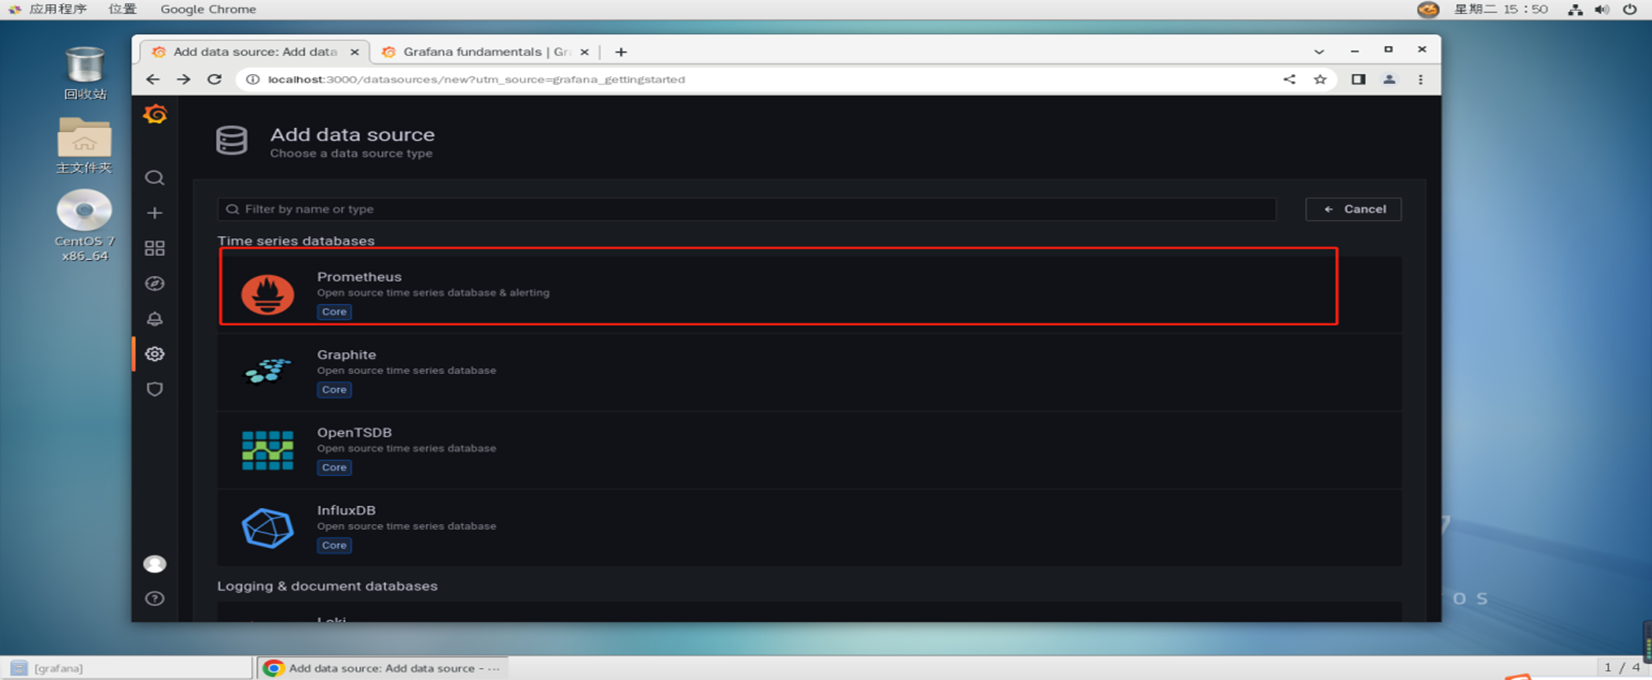Open the Server Admin shield icon
Viewport: 1652px width, 680px height.
pos(155,389)
